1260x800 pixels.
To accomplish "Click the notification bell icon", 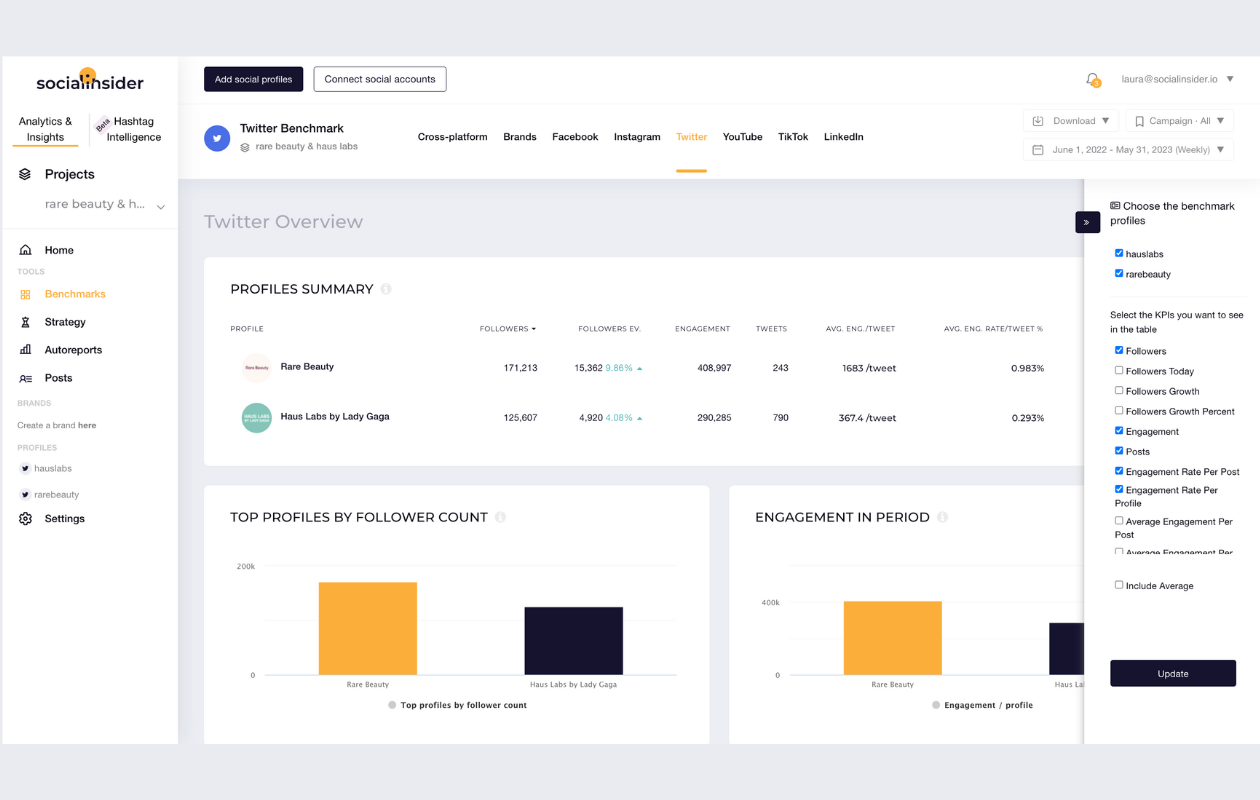I will pos(1092,79).
